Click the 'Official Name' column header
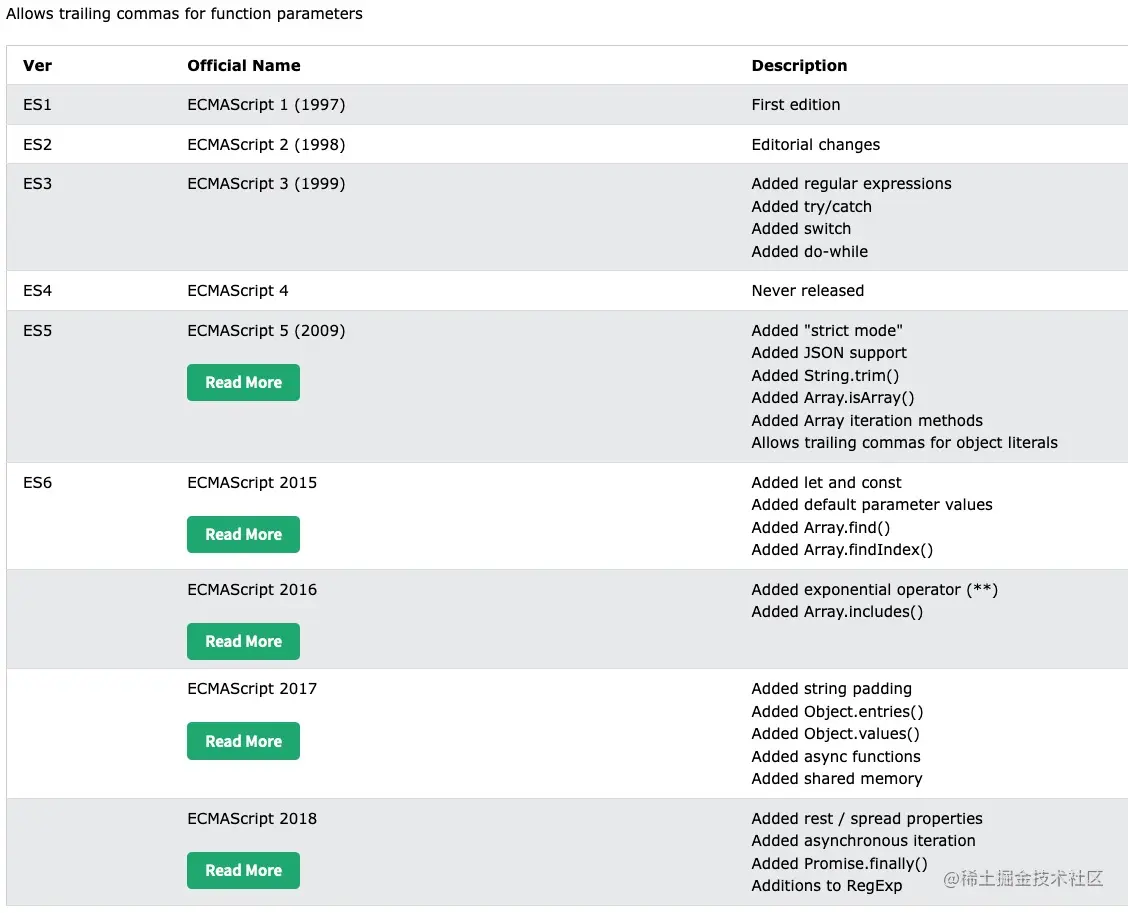Viewport: 1128px width, 913px height. click(244, 65)
